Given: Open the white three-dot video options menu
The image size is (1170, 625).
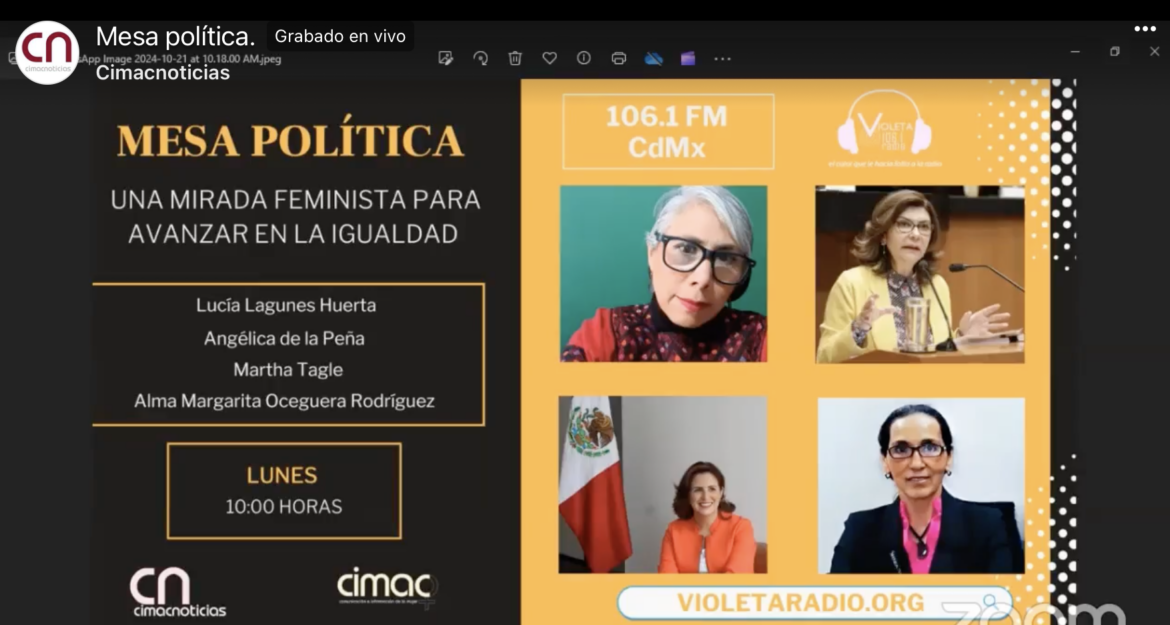Looking at the screenshot, I should (1144, 29).
